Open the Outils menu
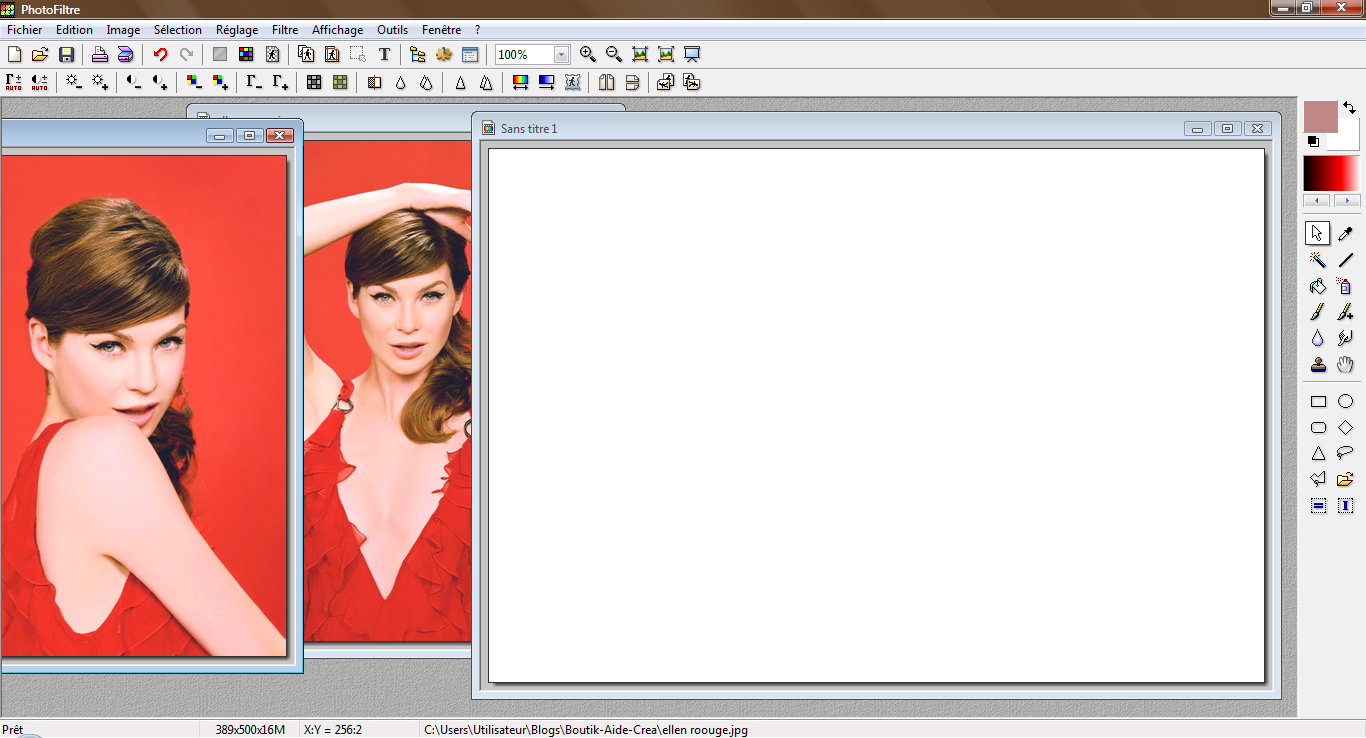This screenshot has width=1366, height=738. [393, 30]
